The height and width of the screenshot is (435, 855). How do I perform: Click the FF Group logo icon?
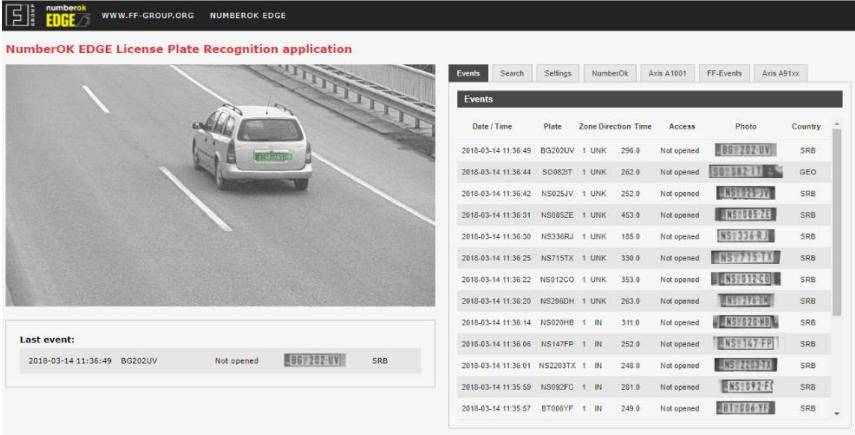point(17,17)
